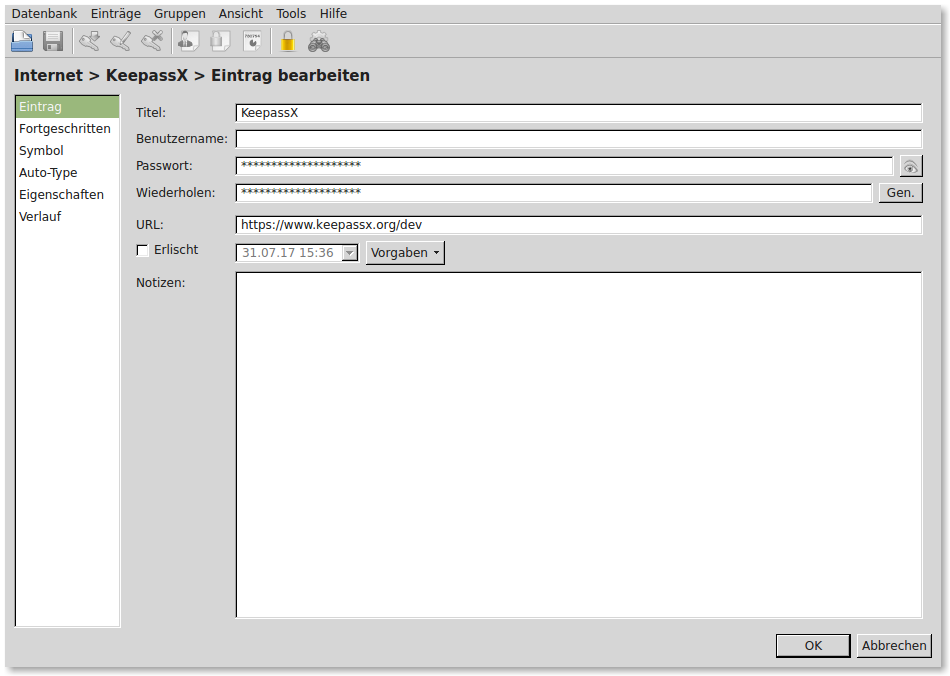This screenshot has width=950, height=676.
Task: Click the copy password toolbar icon
Action: coord(220,42)
